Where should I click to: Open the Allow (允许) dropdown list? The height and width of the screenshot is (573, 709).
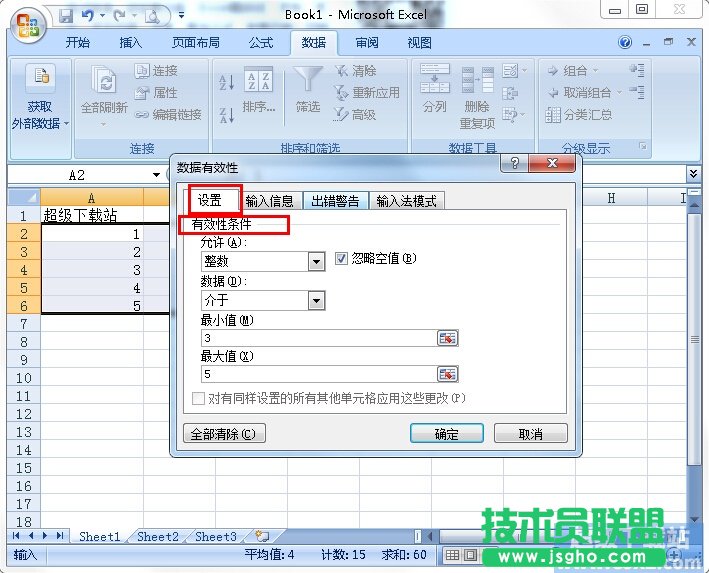coord(316,261)
